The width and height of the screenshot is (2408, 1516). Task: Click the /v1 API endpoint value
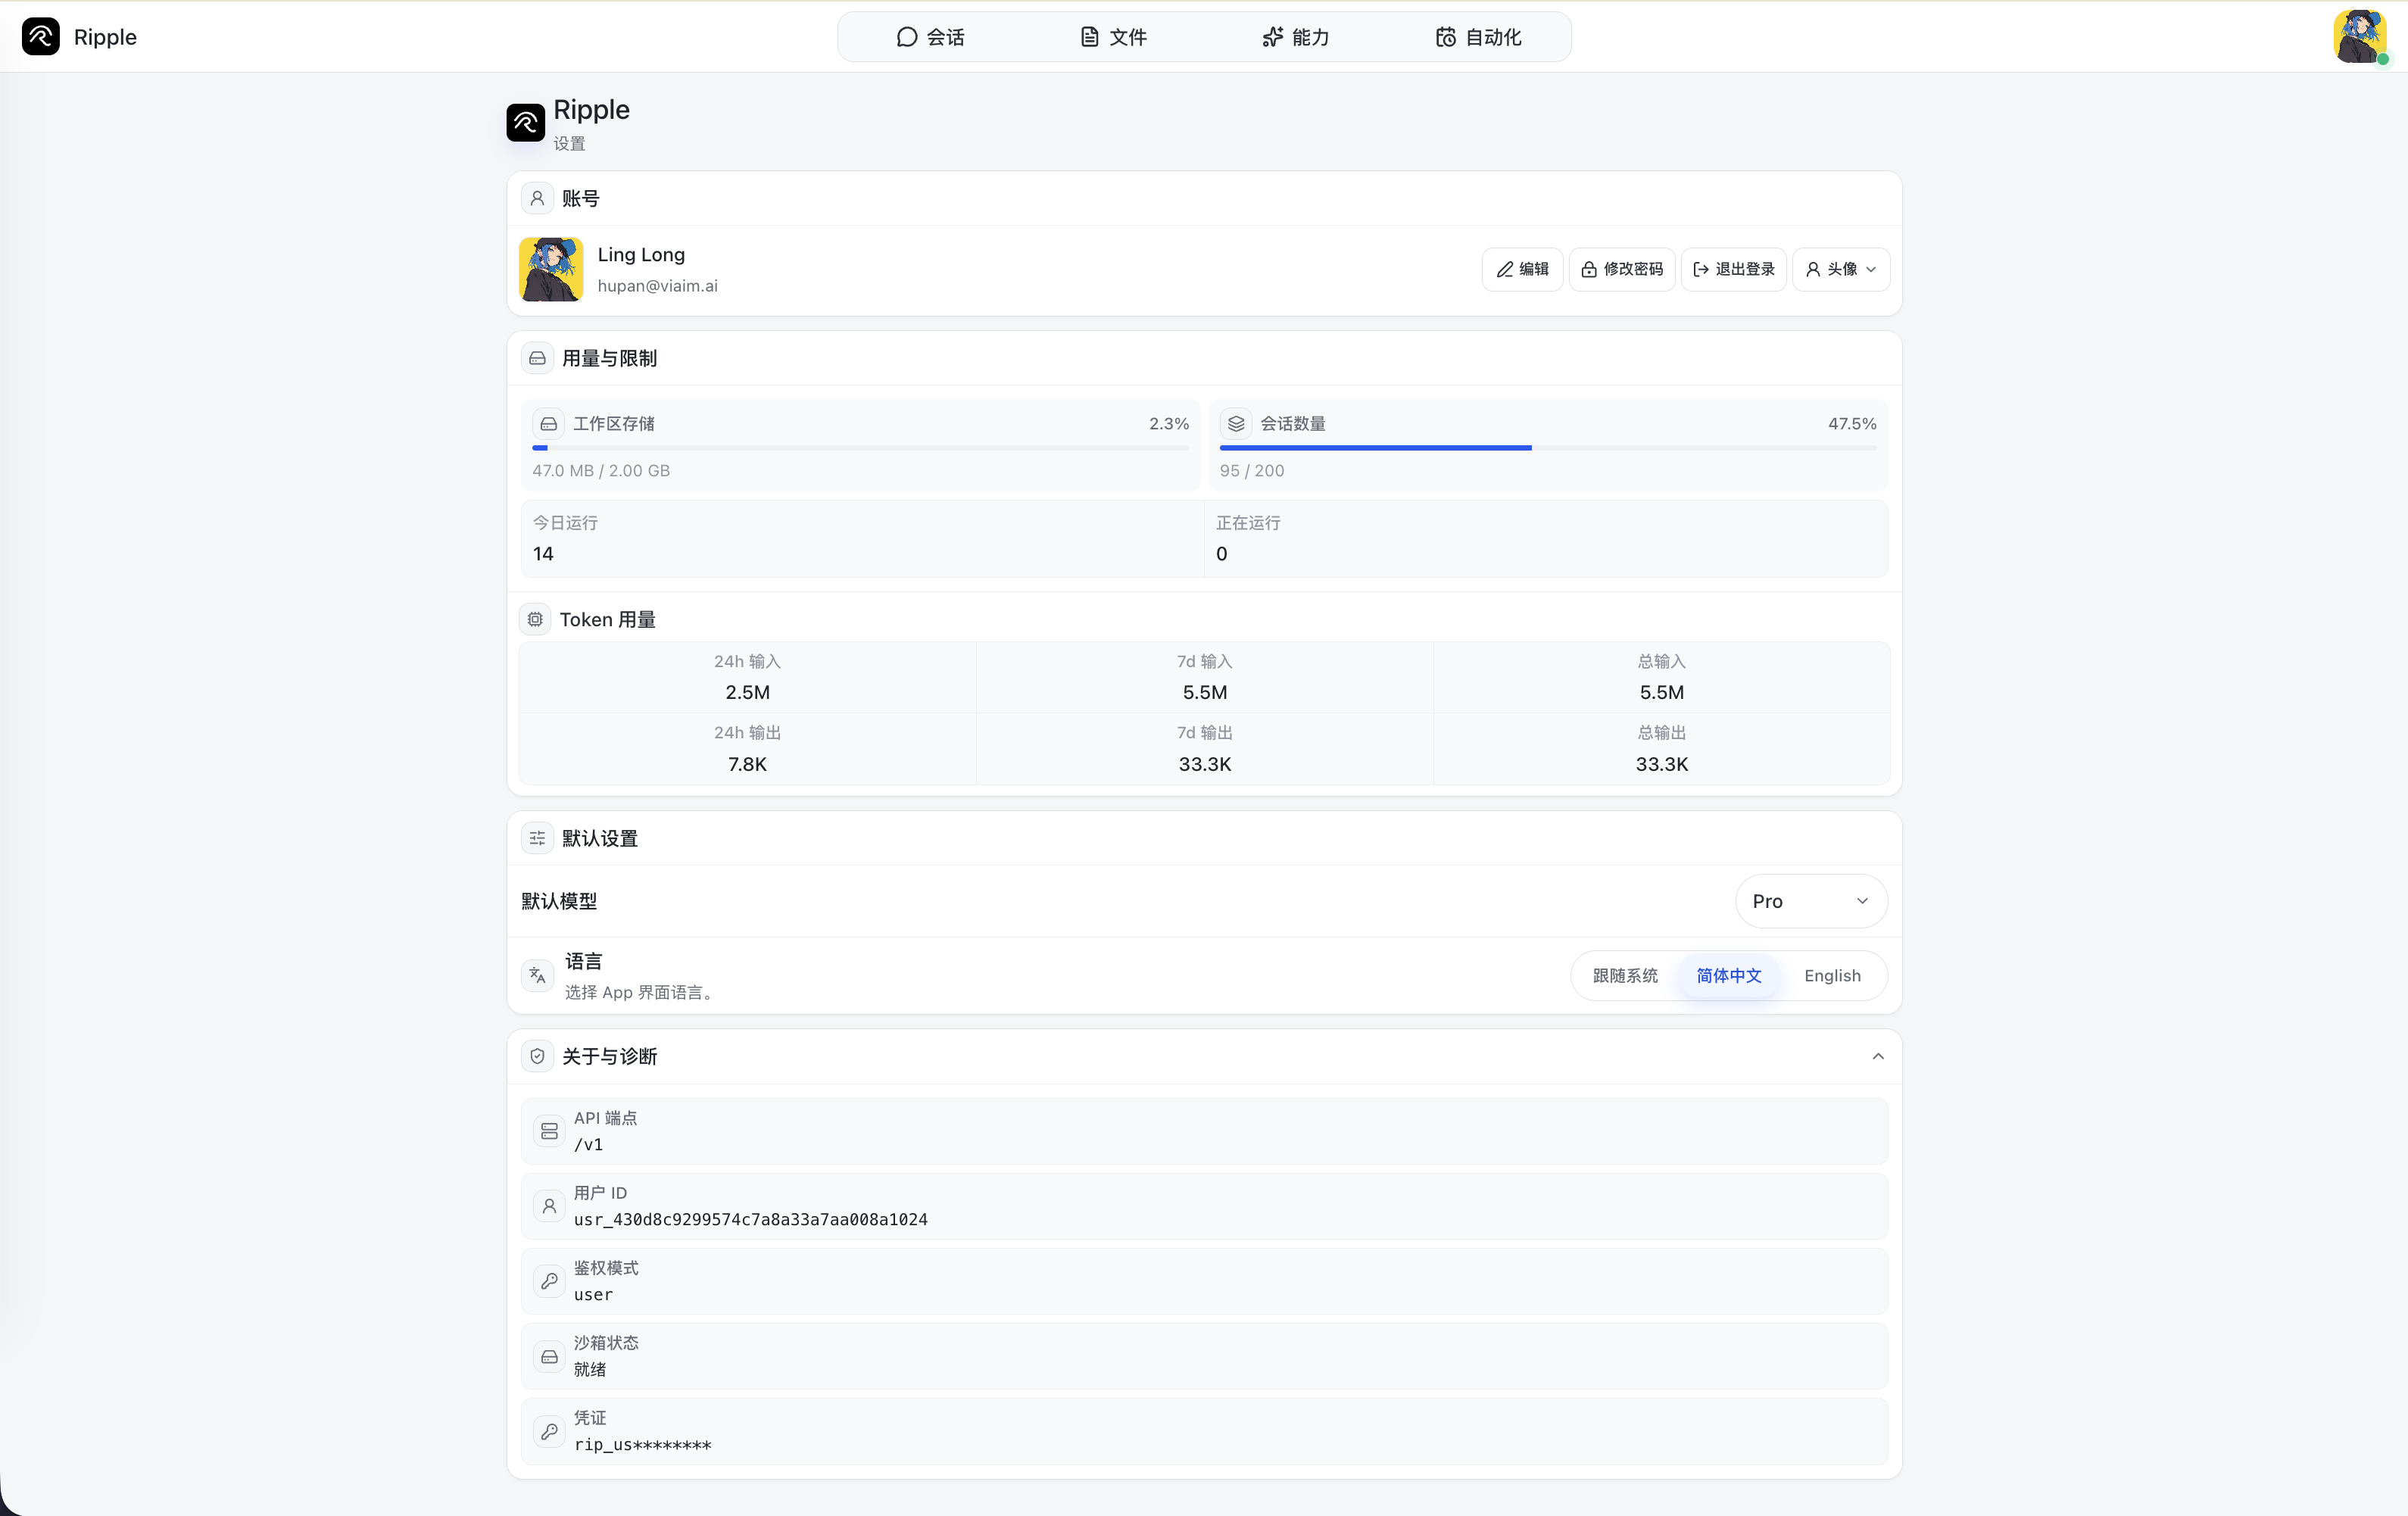(588, 1144)
